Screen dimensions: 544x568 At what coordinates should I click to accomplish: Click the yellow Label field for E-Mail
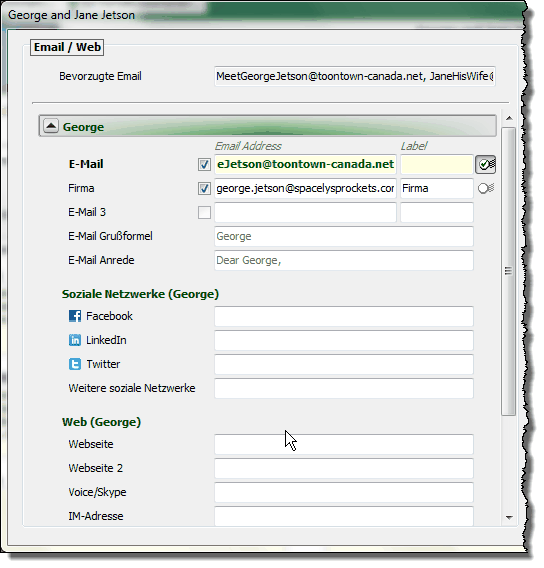point(436,164)
